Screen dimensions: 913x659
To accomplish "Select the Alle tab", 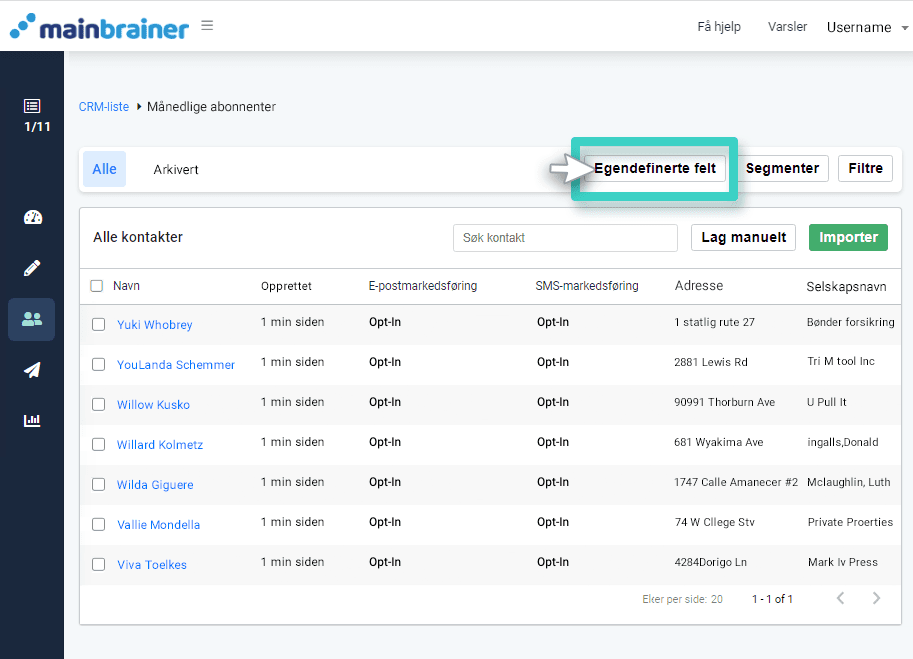I will pyautogui.click(x=104, y=169).
